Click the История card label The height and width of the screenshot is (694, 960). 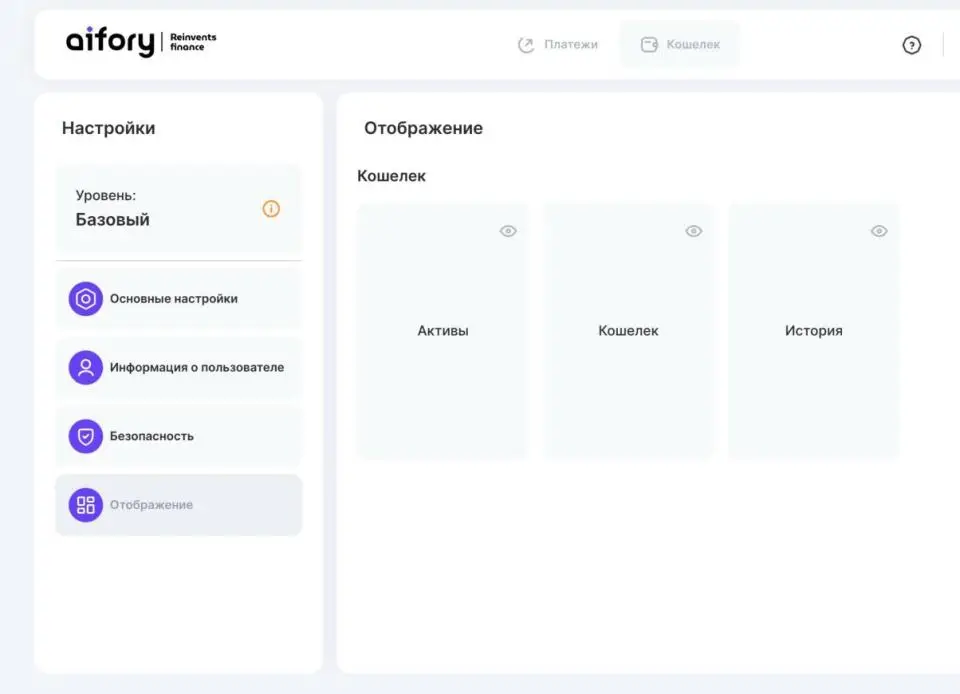pos(814,330)
